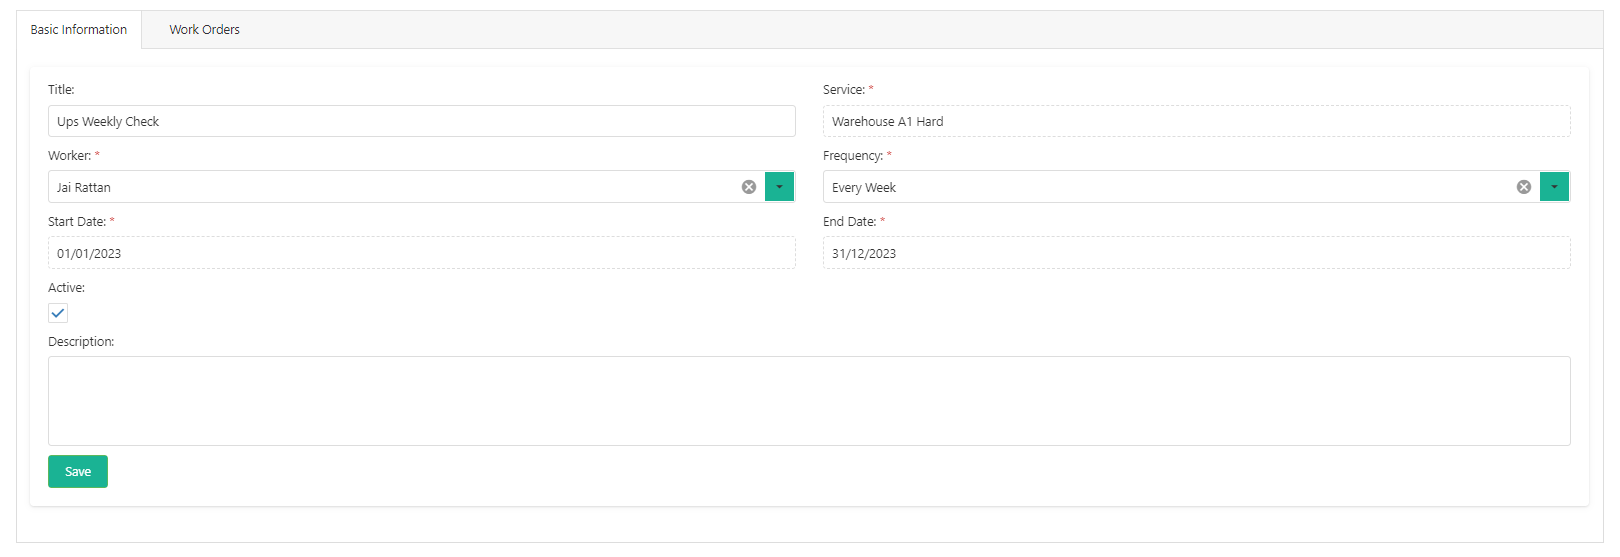
Task: Click the Title: label
Action: [x=61, y=90]
